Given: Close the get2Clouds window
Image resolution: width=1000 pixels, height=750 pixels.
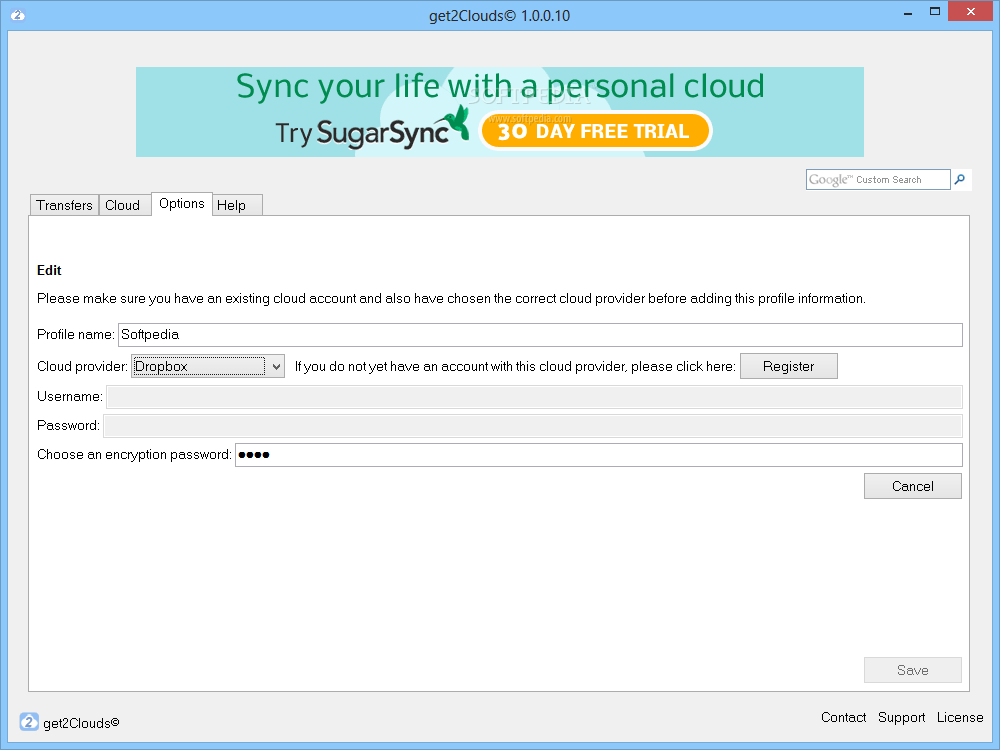Looking at the screenshot, I should 971,11.
